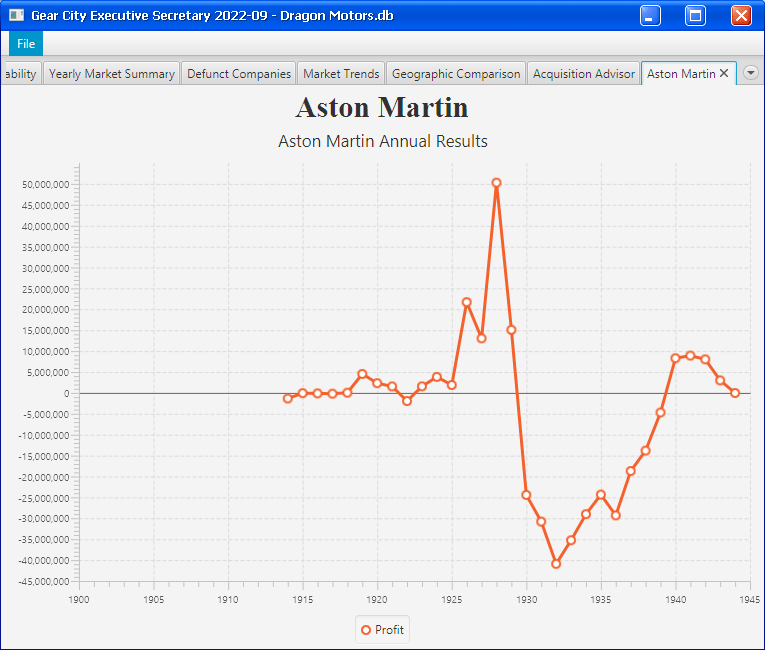Click the 1935 x-axis label
The width and height of the screenshot is (765, 650).
(x=601, y=599)
